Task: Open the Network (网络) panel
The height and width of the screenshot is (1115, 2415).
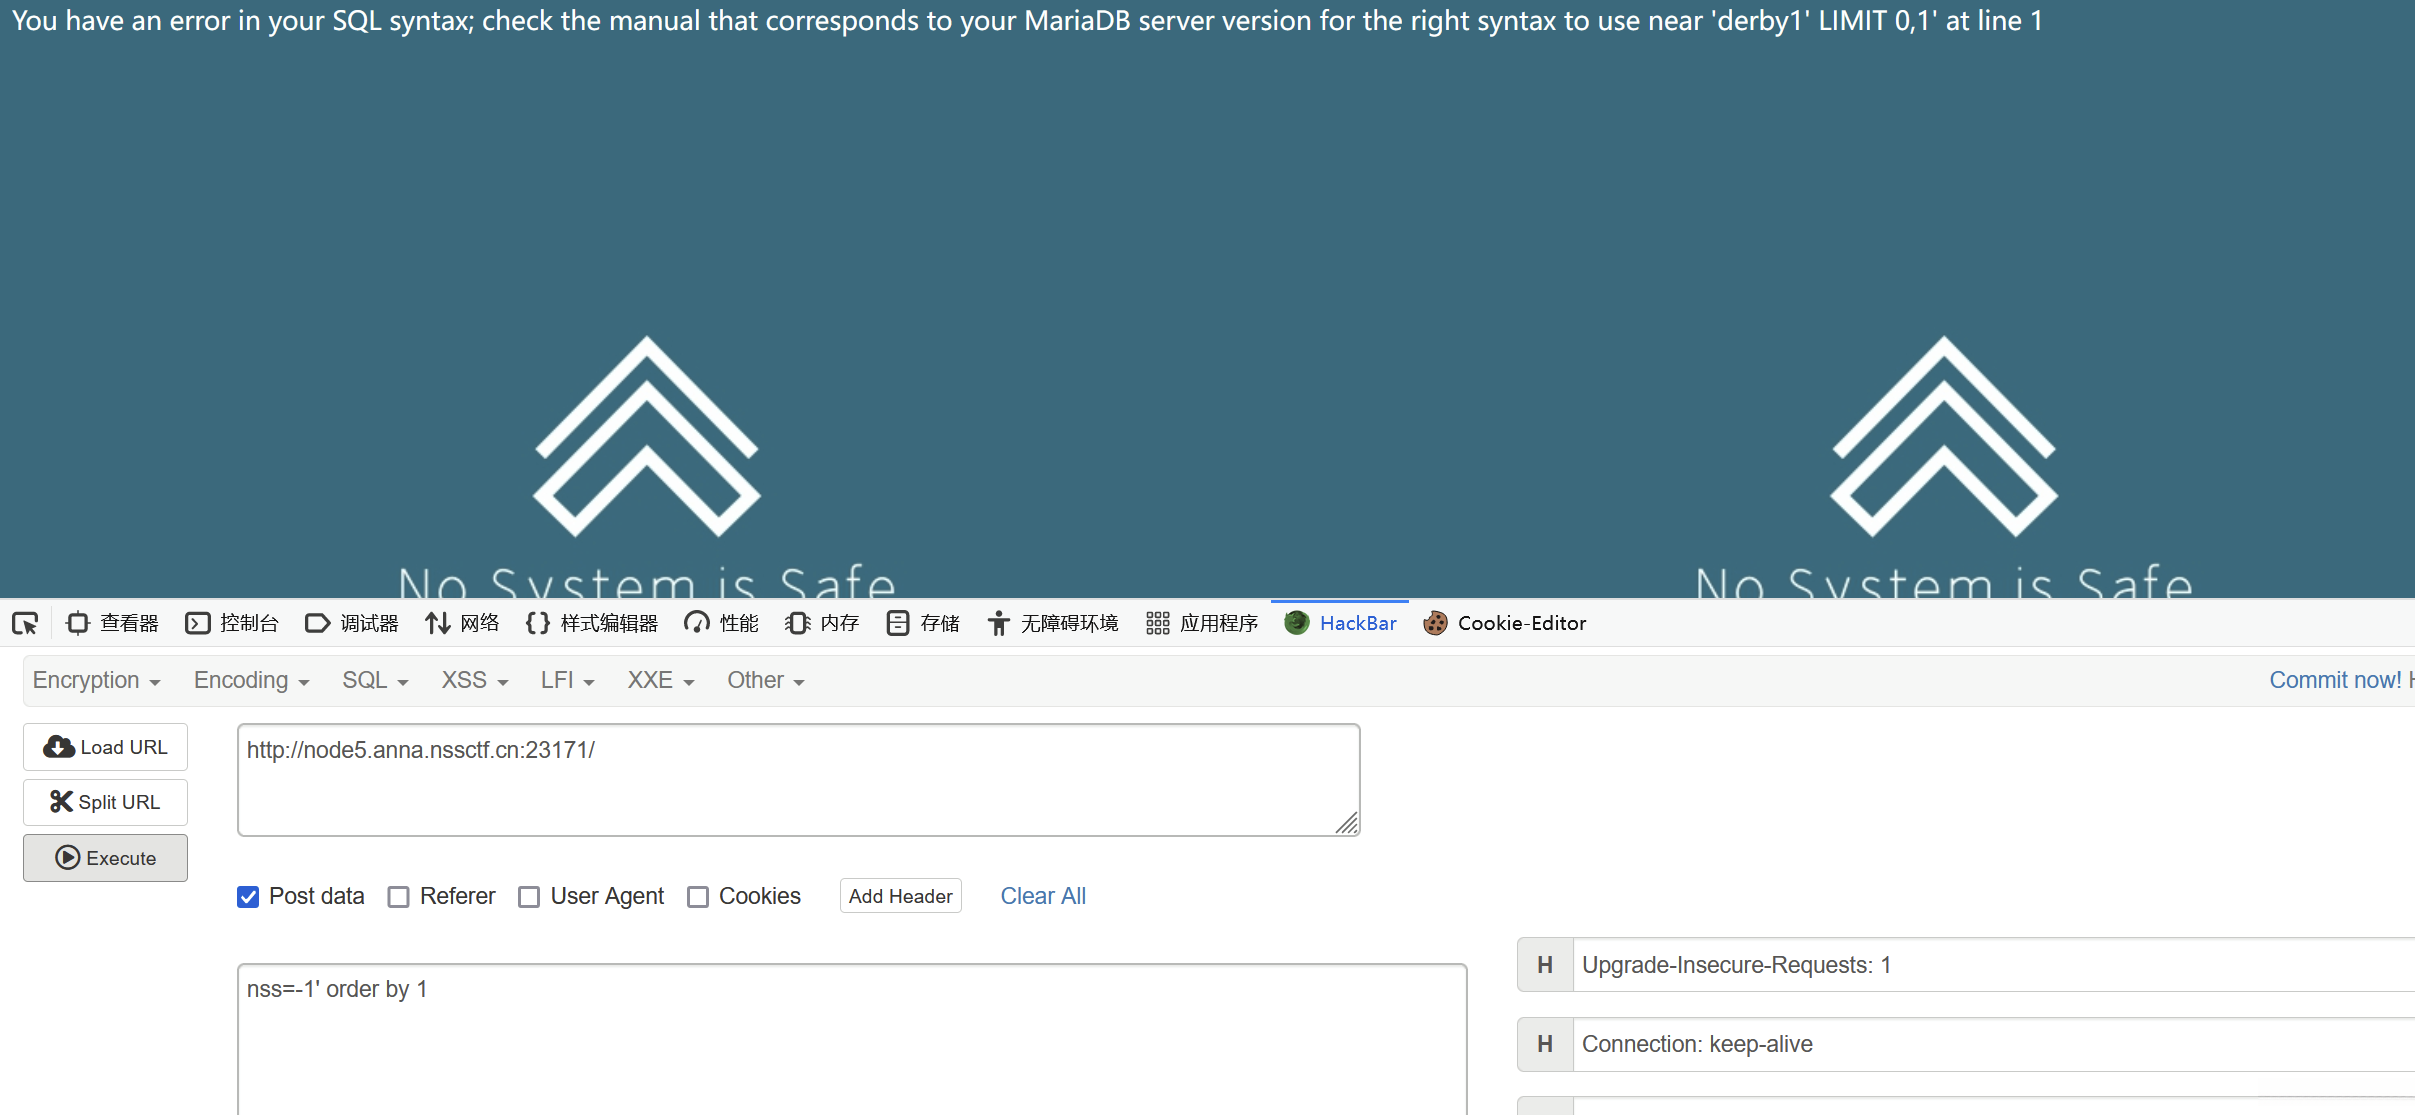Action: click(x=462, y=623)
